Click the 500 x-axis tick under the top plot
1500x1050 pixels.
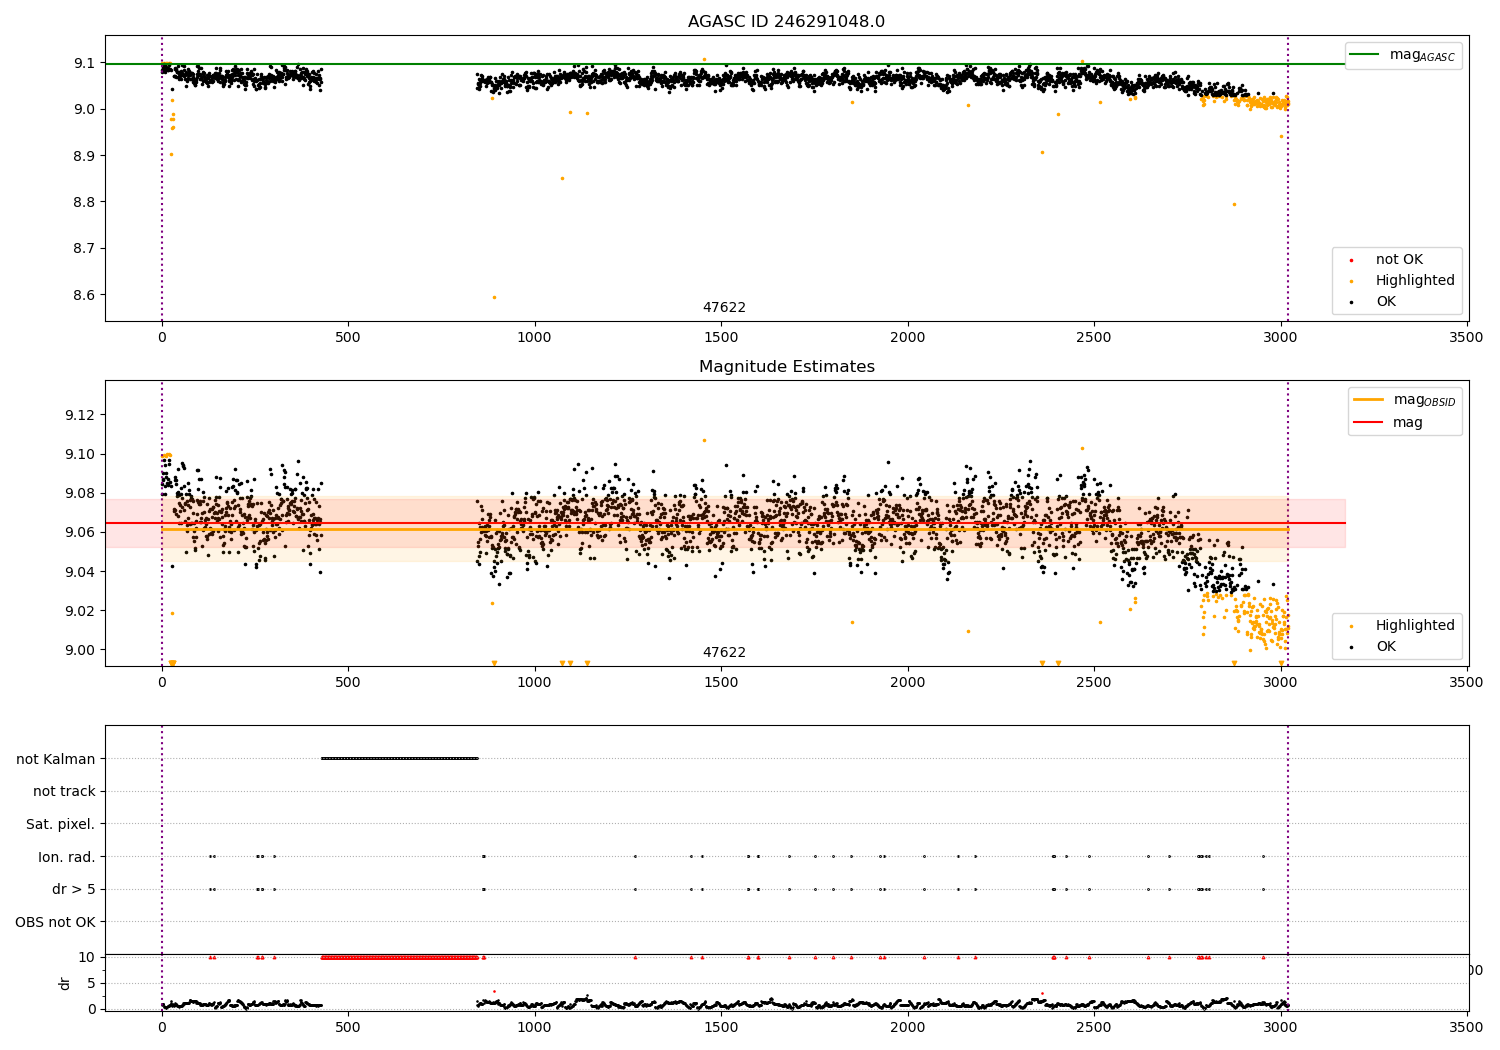(348, 337)
